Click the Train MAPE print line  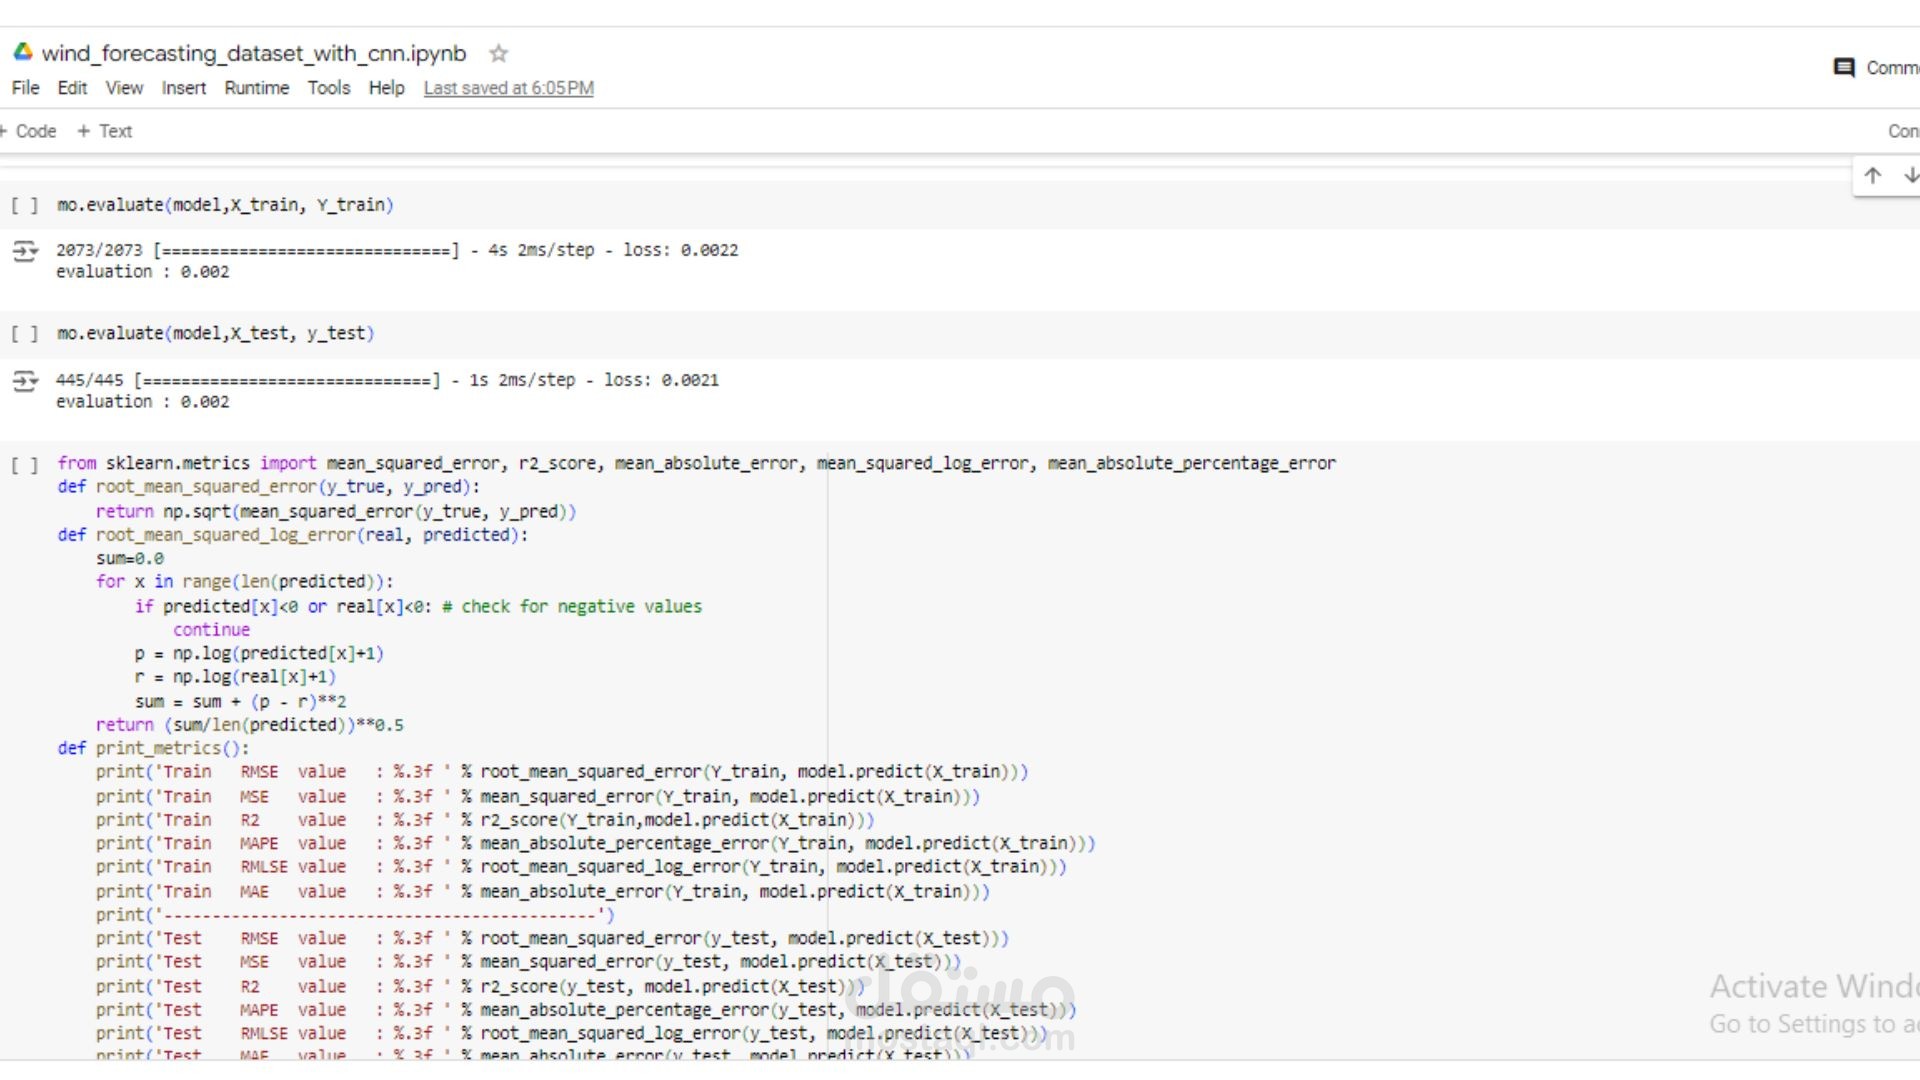[596, 844]
